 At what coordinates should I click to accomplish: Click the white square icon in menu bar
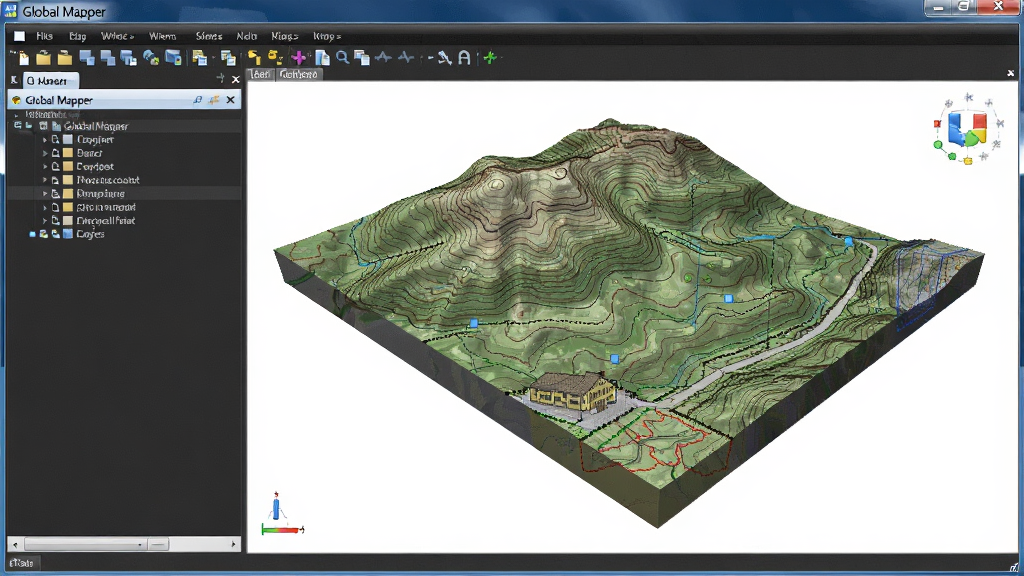(20, 36)
